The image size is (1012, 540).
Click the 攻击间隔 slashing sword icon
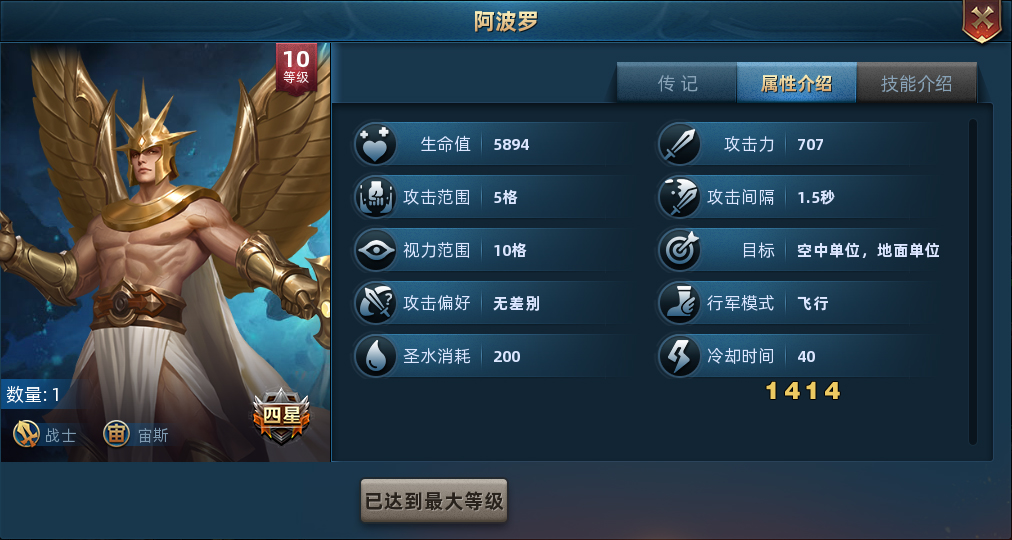coord(679,197)
